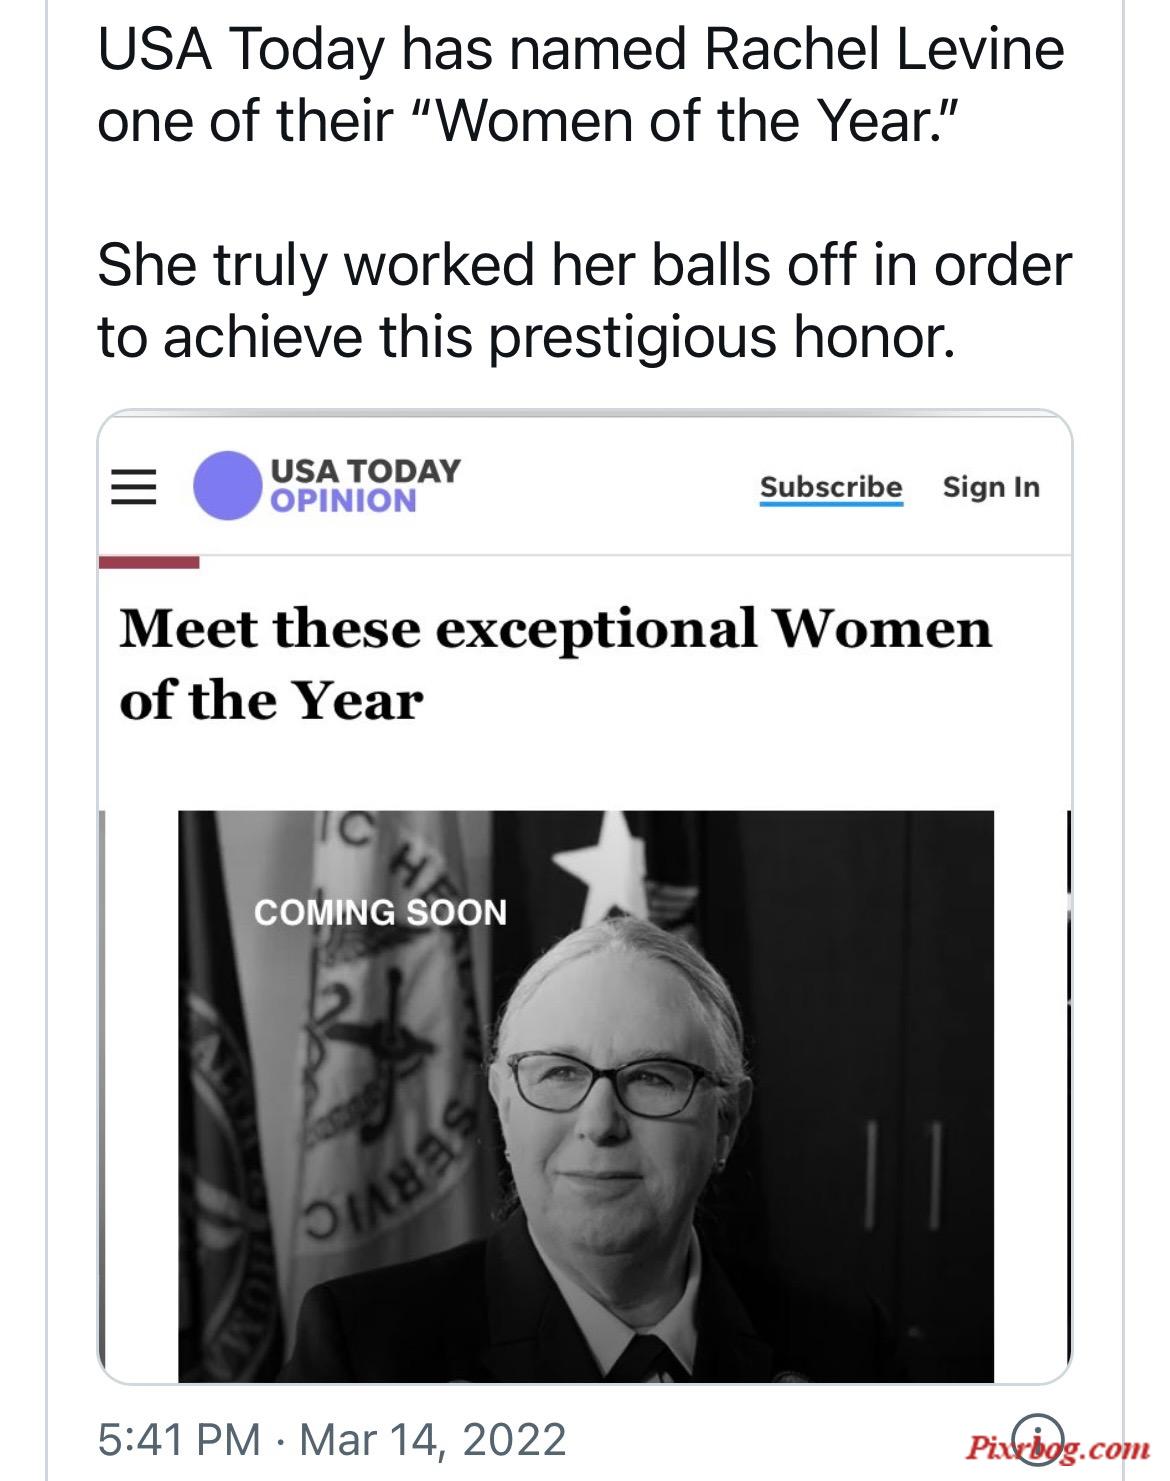The image size is (1170, 1481).
Task: Click the Subscribe link
Action: tap(831, 487)
